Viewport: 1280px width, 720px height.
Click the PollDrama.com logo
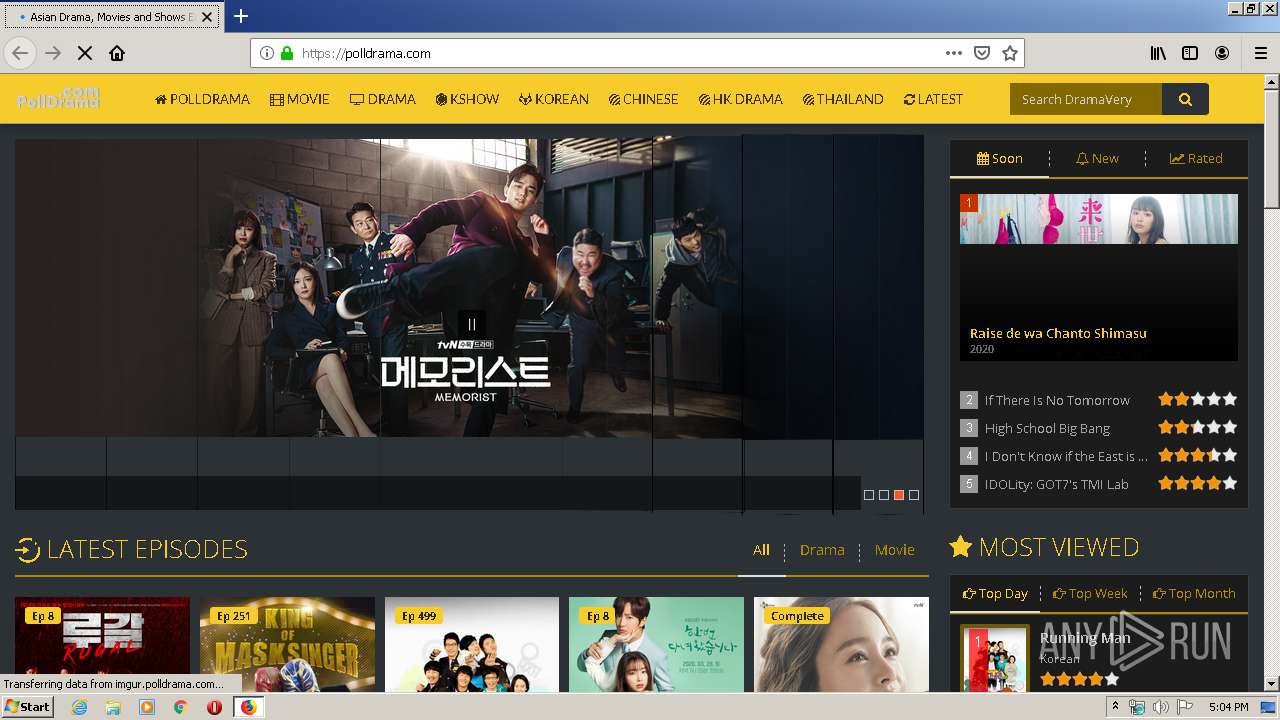tap(58, 98)
